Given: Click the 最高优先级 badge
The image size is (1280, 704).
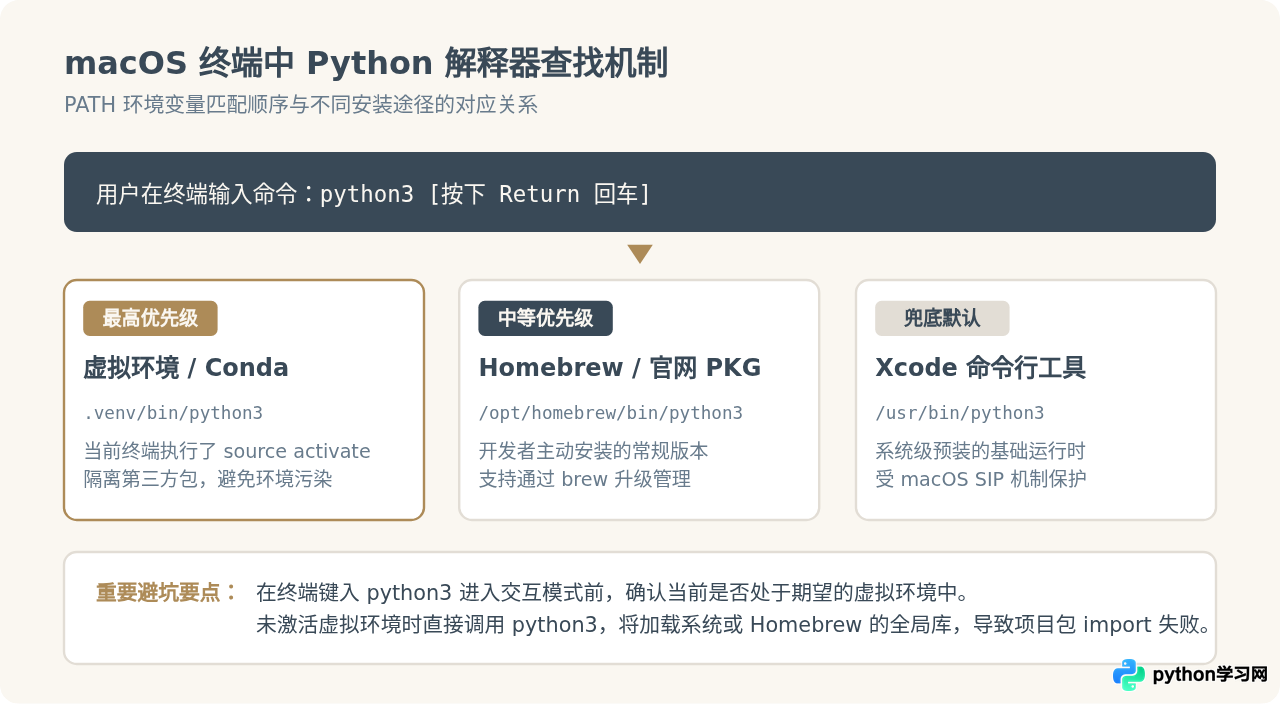Looking at the screenshot, I should pos(150,318).
